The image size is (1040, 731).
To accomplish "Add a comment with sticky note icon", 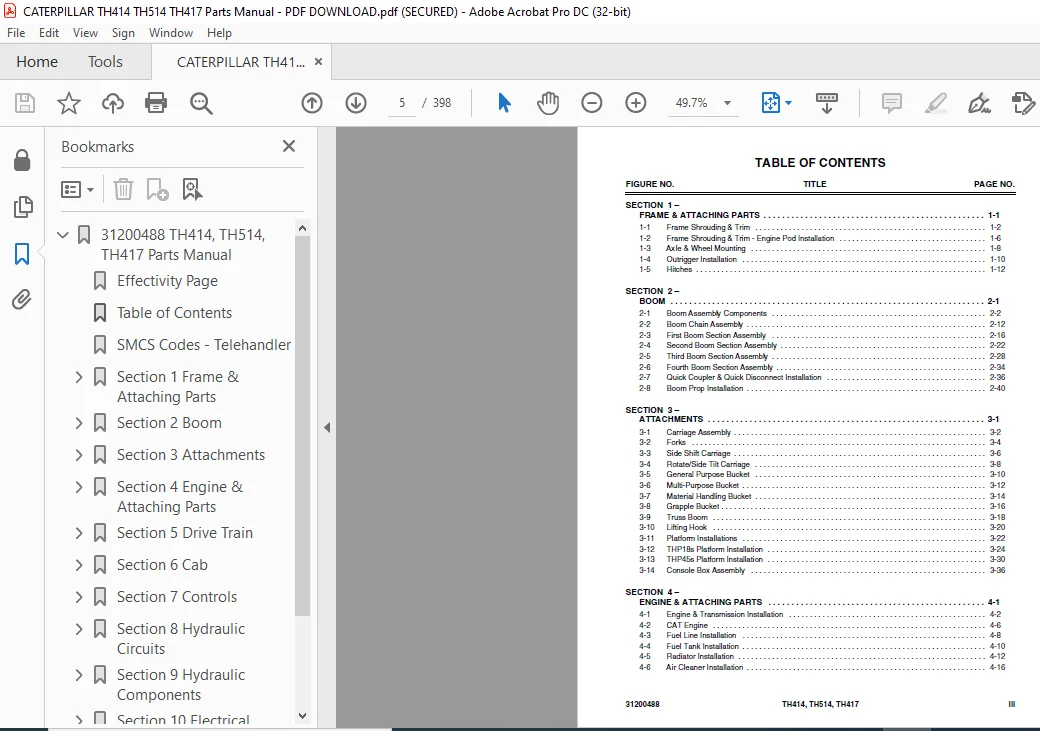I will tap(891, 103).
